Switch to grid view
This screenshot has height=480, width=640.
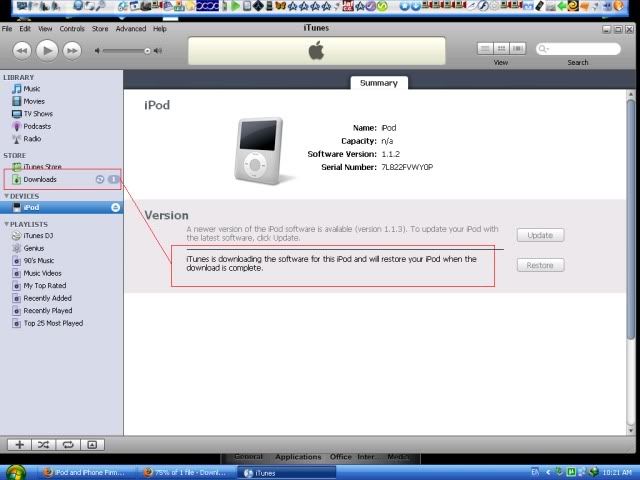click(x=501, y=48)
